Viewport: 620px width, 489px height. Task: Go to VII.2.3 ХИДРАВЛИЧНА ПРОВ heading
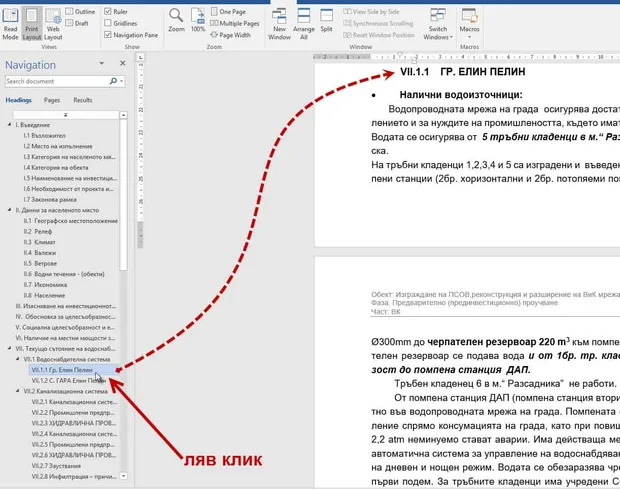point(74,423)
